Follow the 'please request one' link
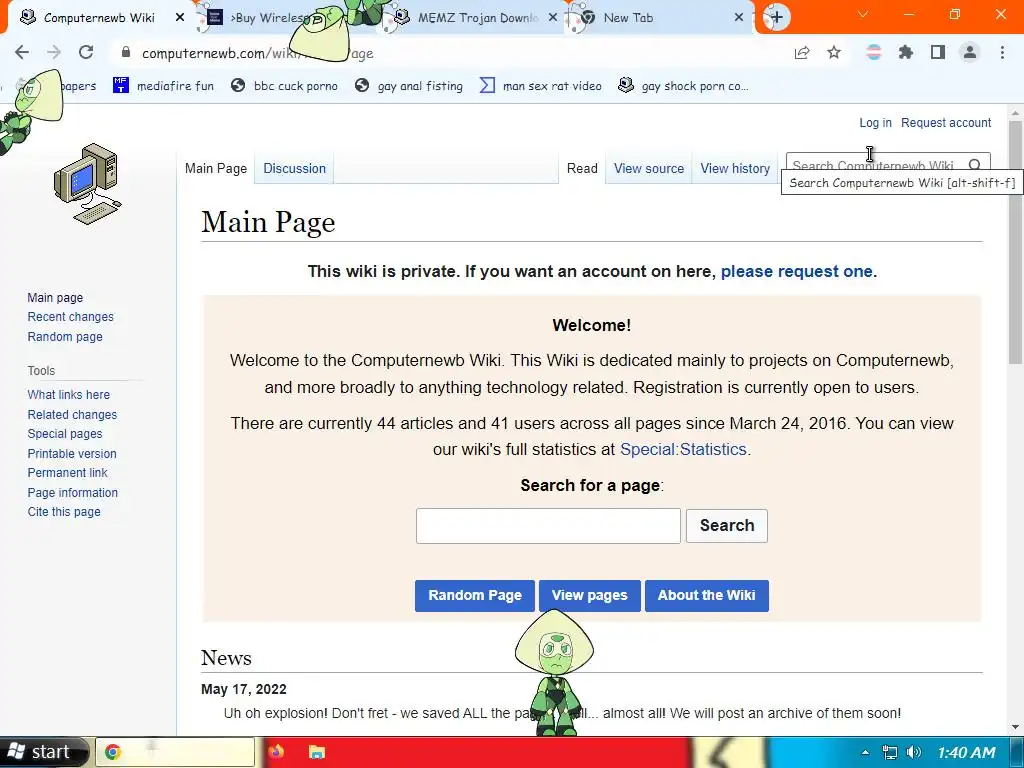1024x768 pixels. pos(796,271)
